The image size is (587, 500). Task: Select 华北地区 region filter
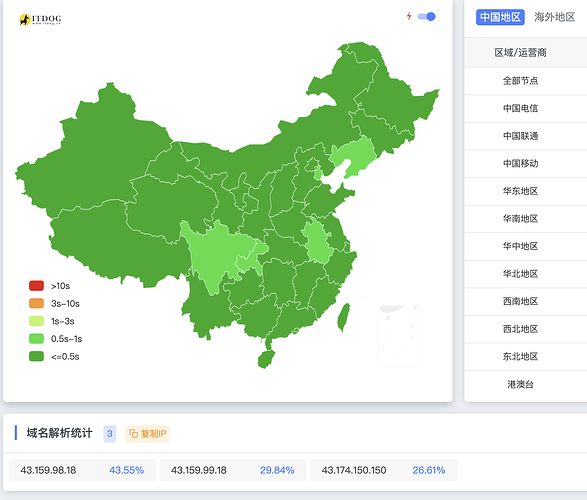[520, 274]
